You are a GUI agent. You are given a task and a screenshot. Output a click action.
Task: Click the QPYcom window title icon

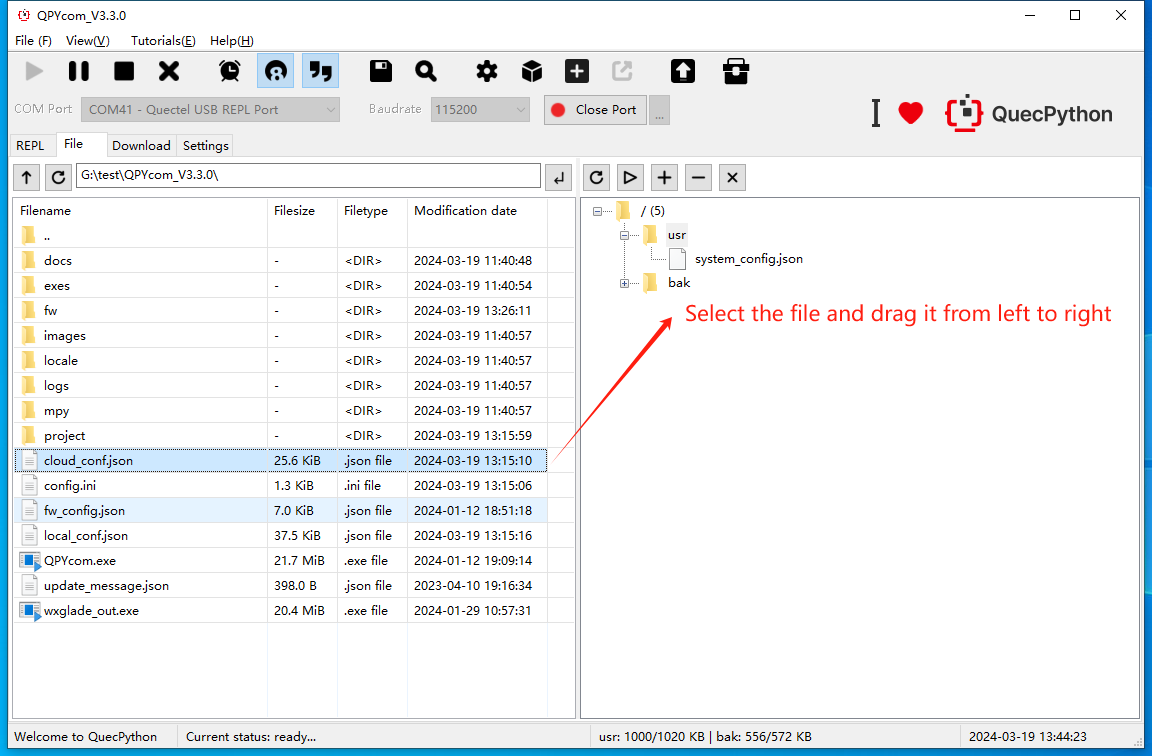[x=24, y=15]
